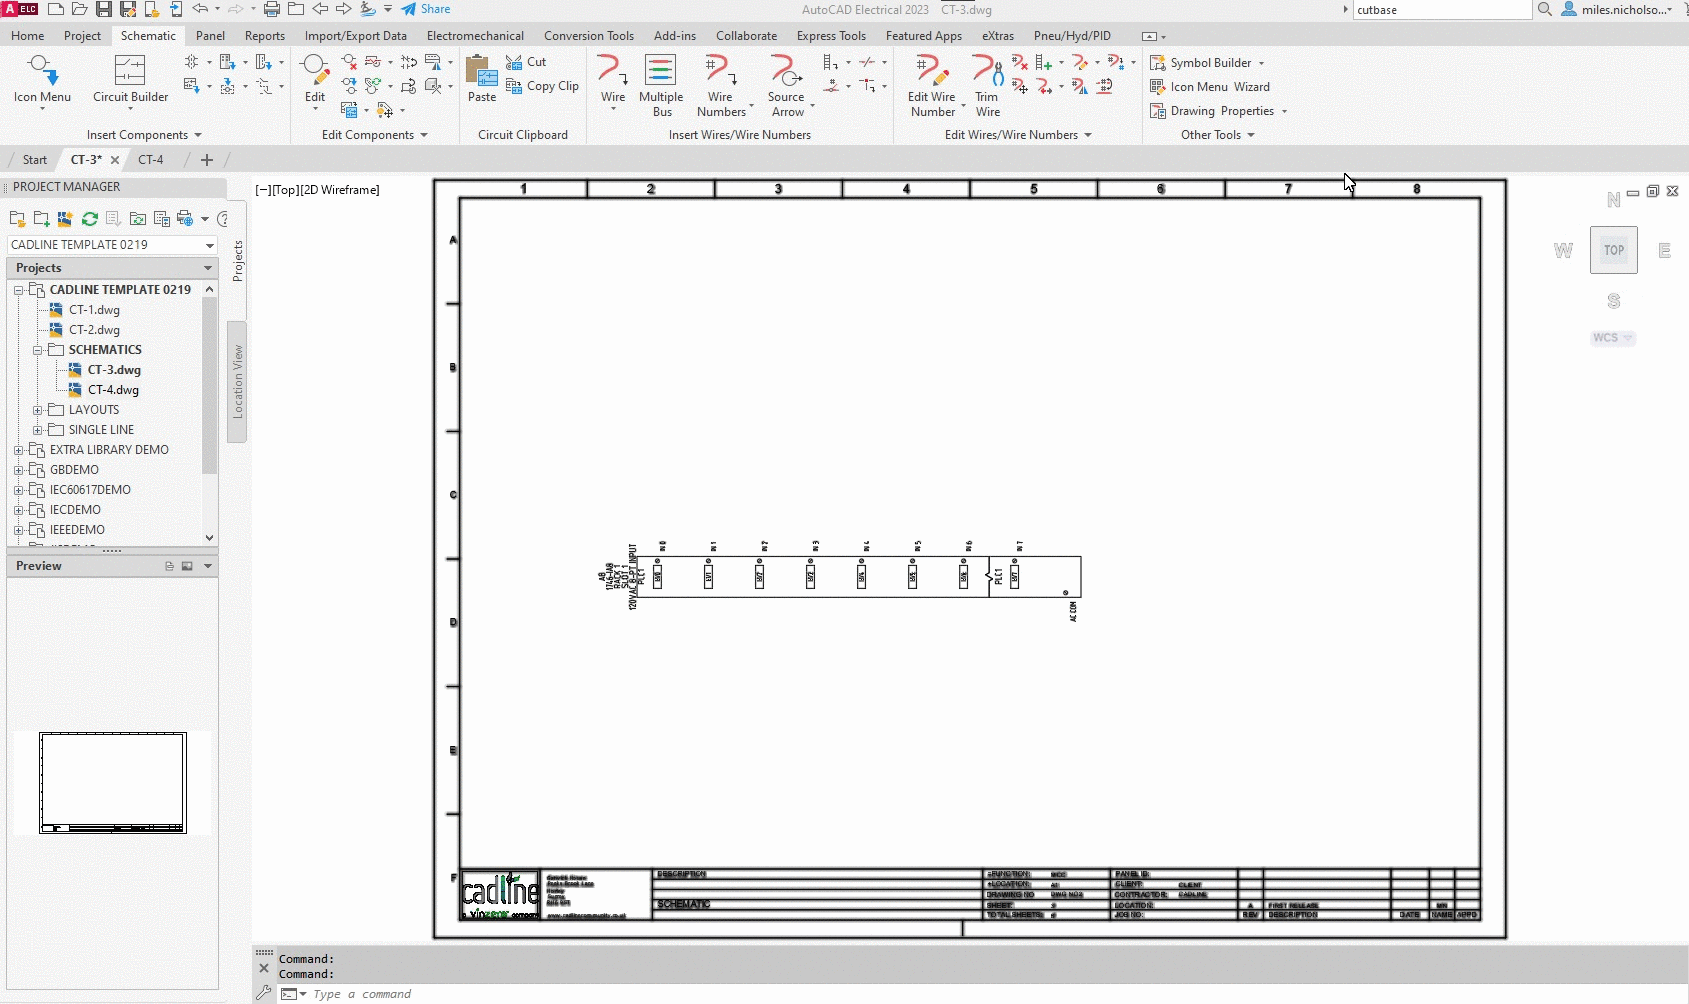Click the Save icon in quick access toolbar
The height and width of the screenshot is (1004, 1689).
[x=103, y=9]
